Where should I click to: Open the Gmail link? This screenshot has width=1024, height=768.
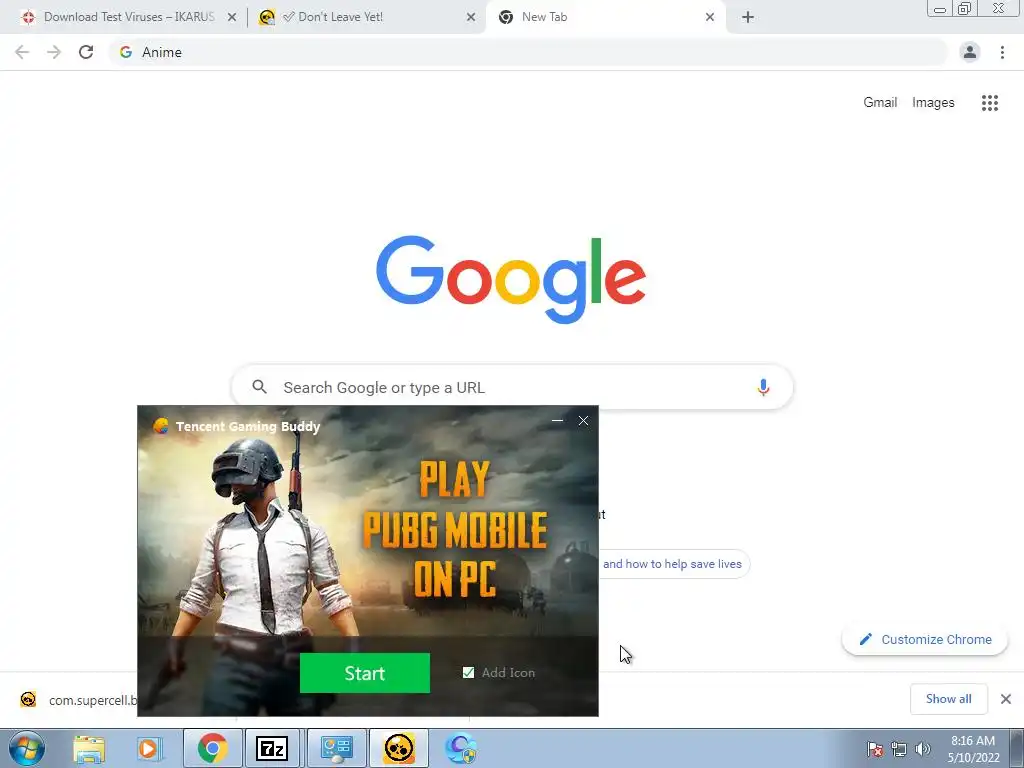[880, 103]
